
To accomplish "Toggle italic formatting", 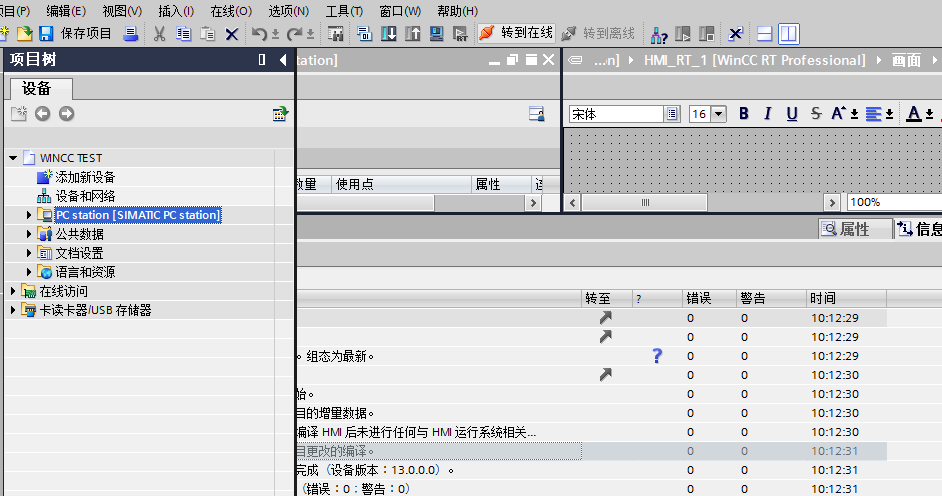I will click(768, 113).
